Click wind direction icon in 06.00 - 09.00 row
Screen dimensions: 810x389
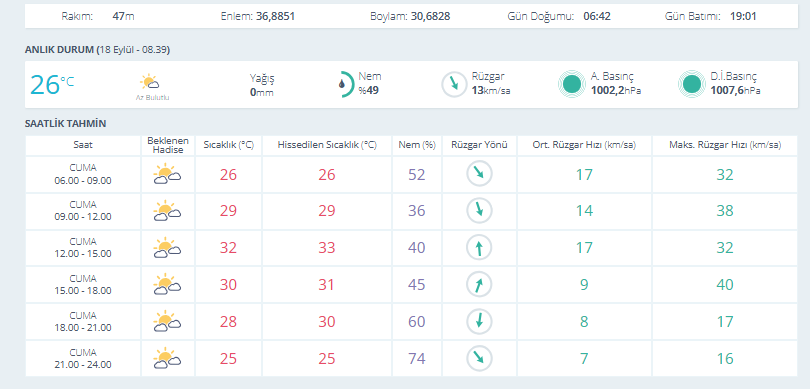point(479,174)
